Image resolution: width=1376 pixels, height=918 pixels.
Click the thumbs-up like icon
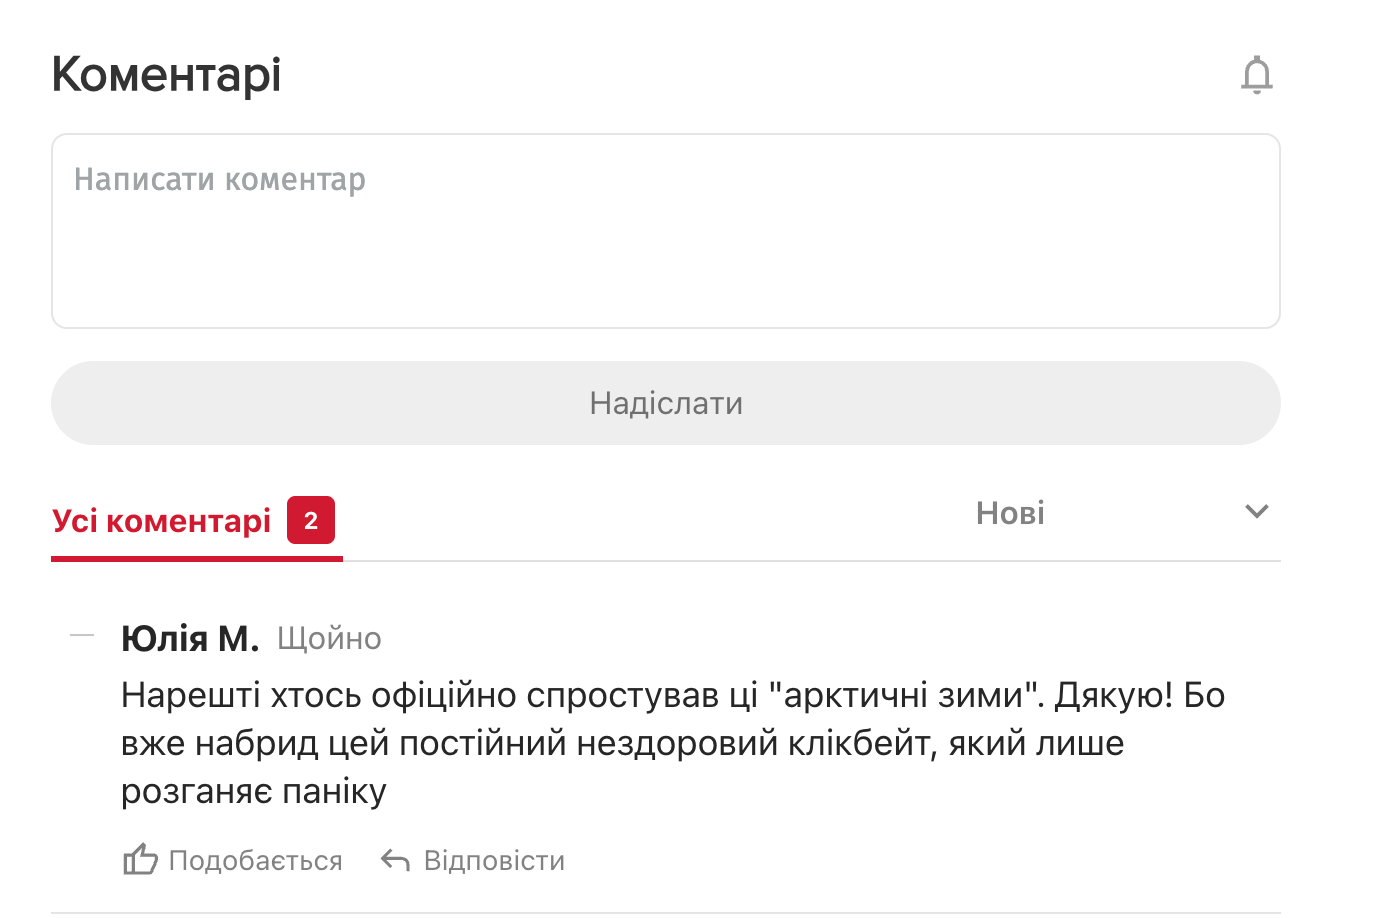140,860
